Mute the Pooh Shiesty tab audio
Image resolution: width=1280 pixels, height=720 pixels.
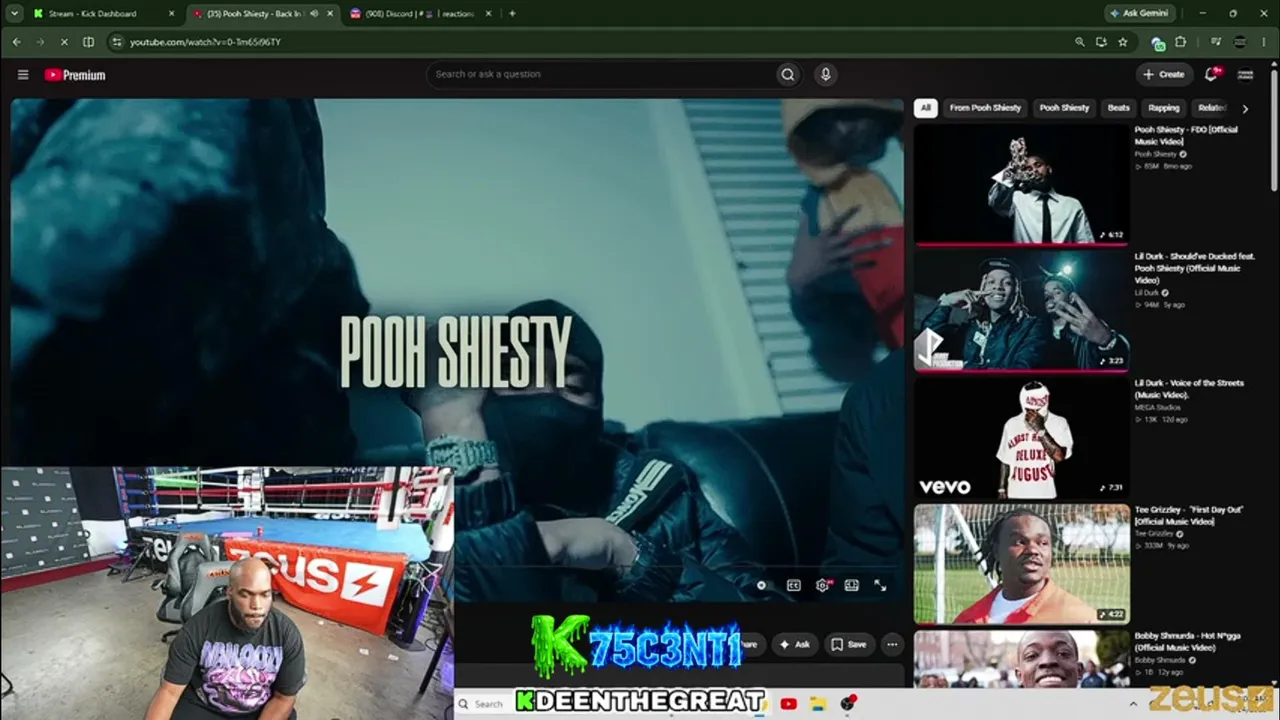coord(314,14)
